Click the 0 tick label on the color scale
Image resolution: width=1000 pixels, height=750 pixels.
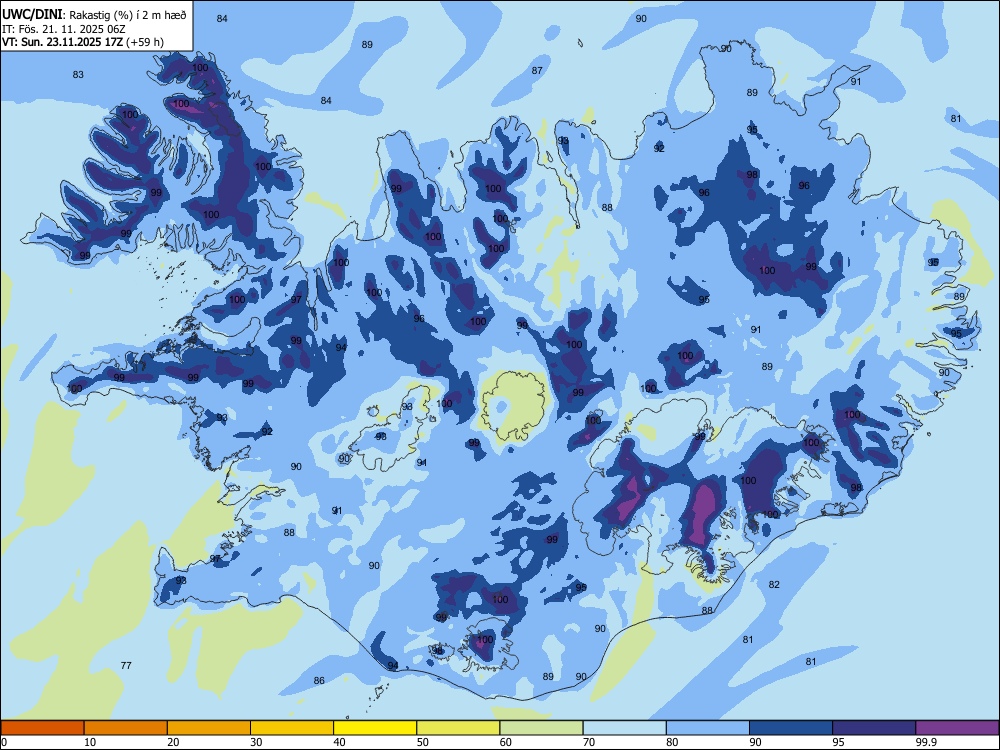point(4,742)
